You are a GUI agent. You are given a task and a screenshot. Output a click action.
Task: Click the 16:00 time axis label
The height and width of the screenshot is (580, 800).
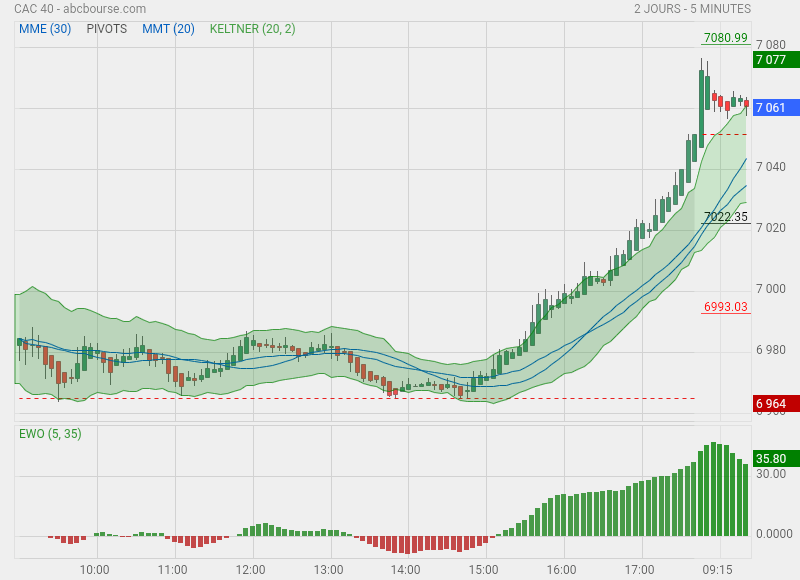(562, 569)
